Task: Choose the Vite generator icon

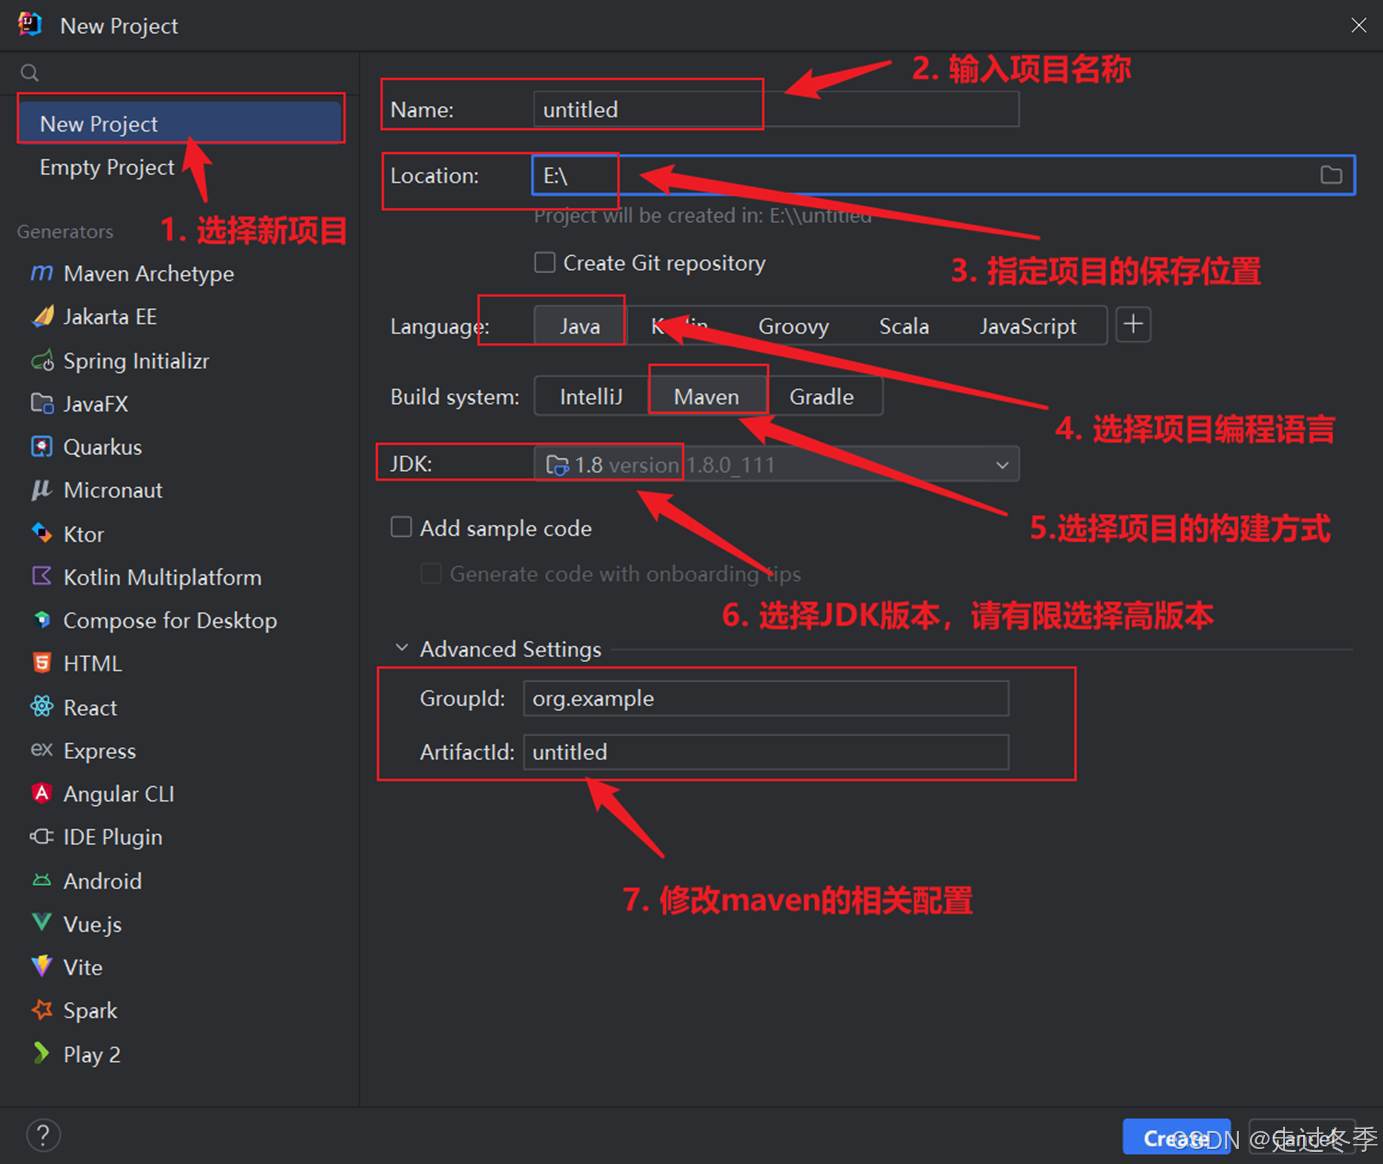Action: click(x=42, y=966)
